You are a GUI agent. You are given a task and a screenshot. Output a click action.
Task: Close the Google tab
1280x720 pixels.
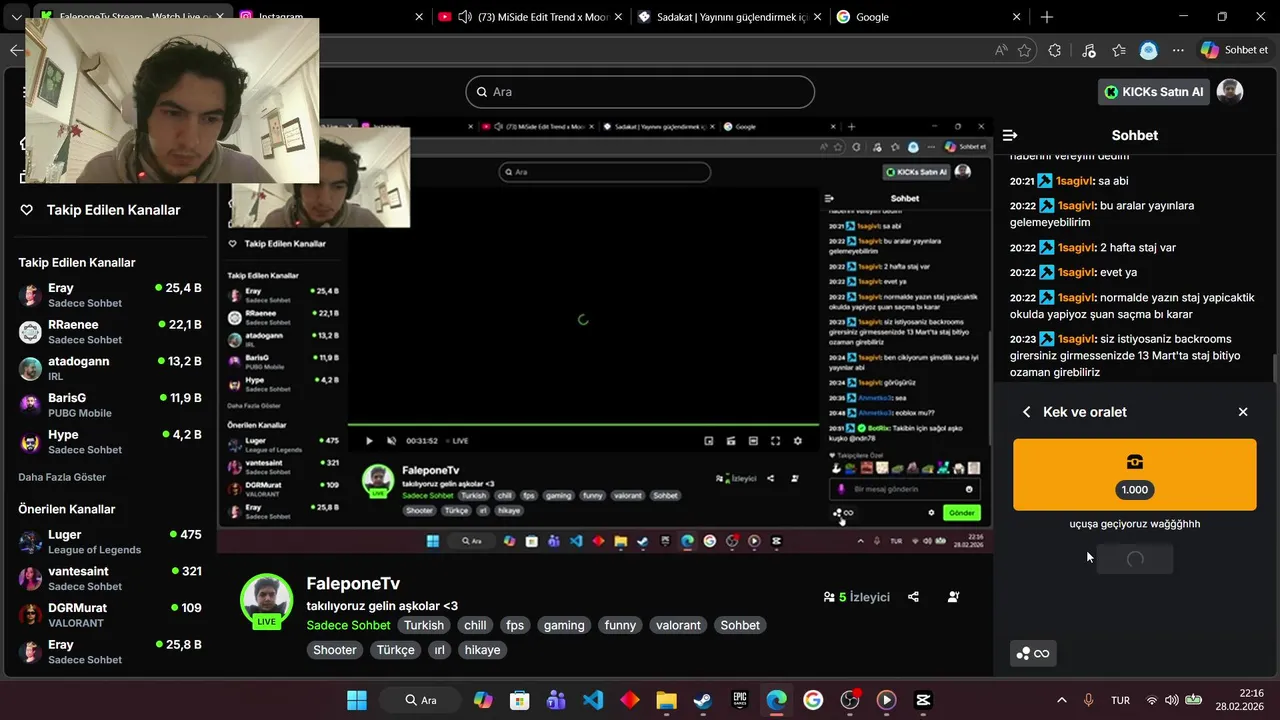(1017, 17)
